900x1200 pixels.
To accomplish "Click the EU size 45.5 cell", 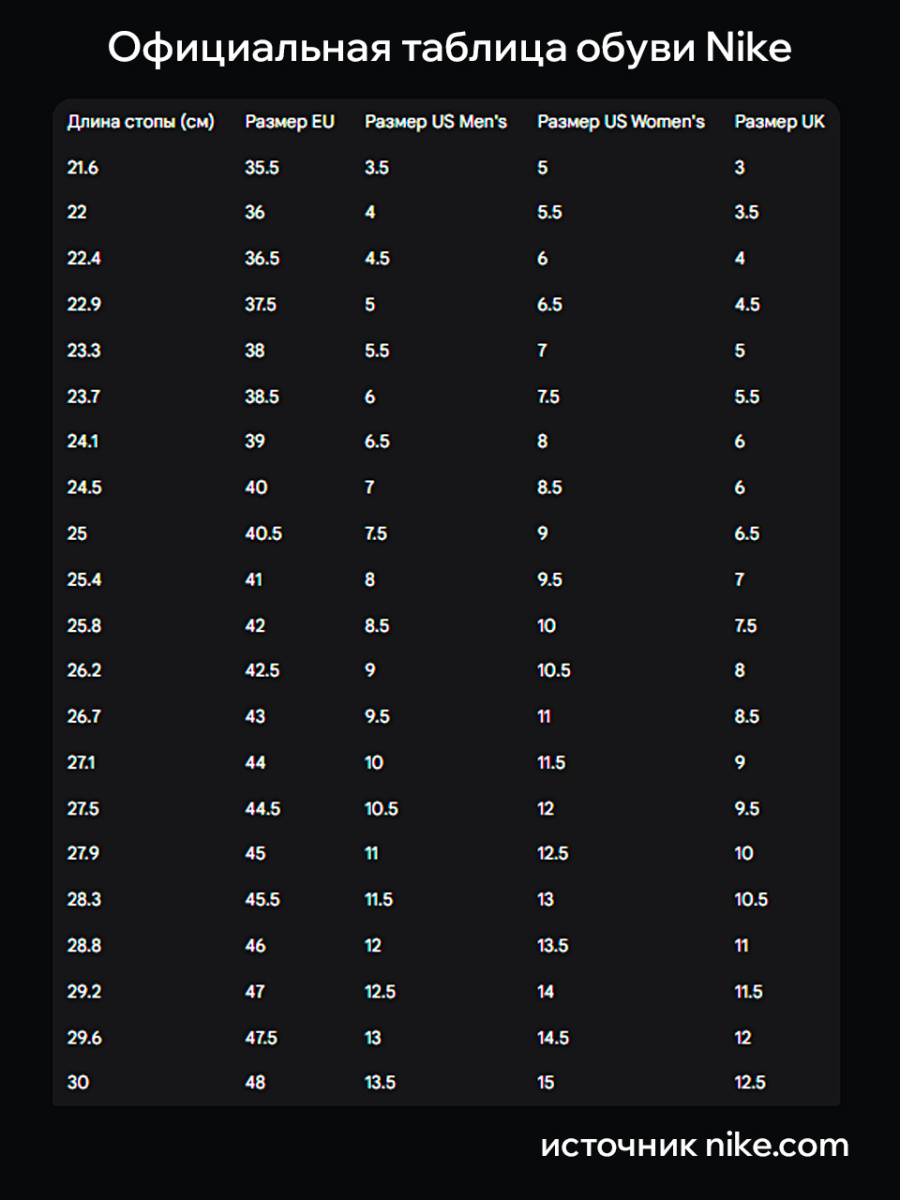I will pos(262,900).
